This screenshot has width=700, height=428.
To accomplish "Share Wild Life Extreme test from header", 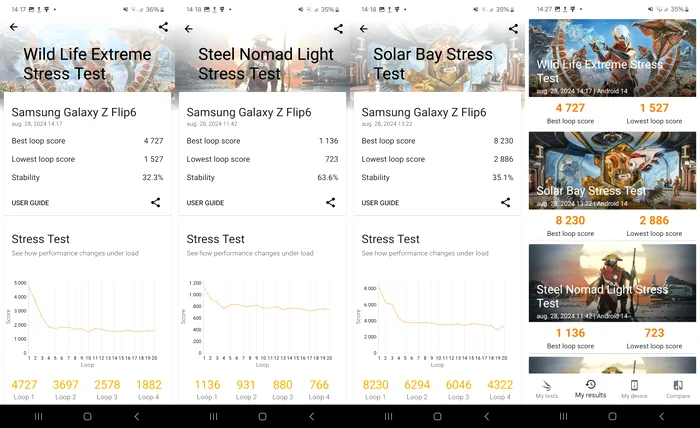I will [x=163, y=27].
